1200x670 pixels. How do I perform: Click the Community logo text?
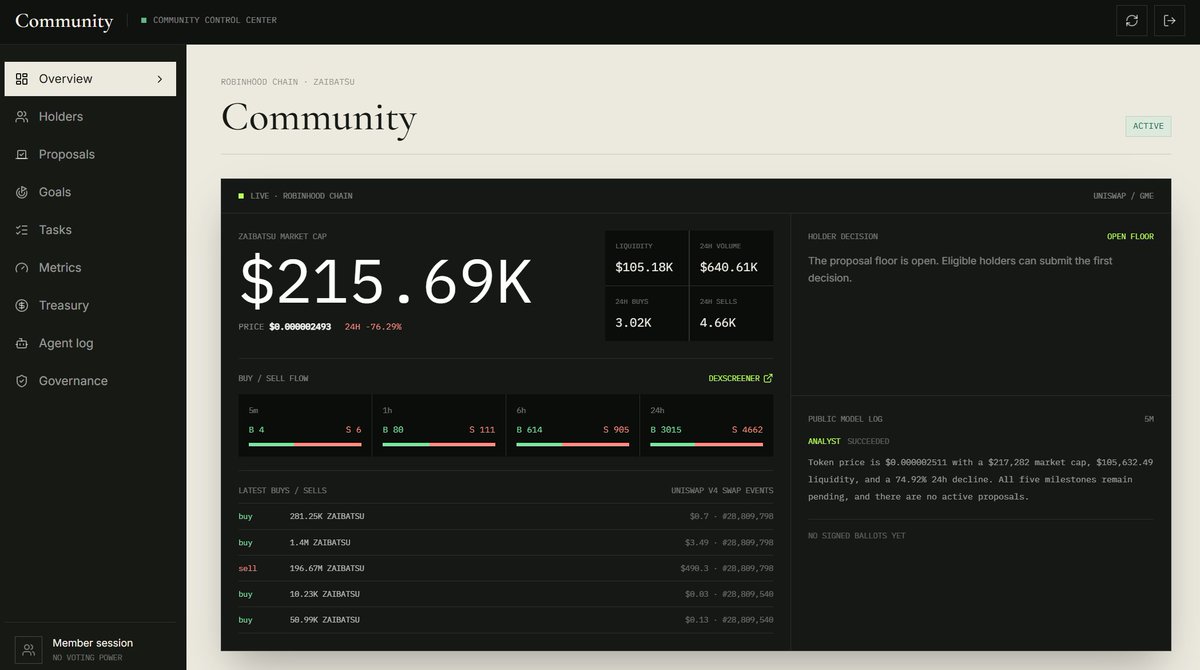64,20
